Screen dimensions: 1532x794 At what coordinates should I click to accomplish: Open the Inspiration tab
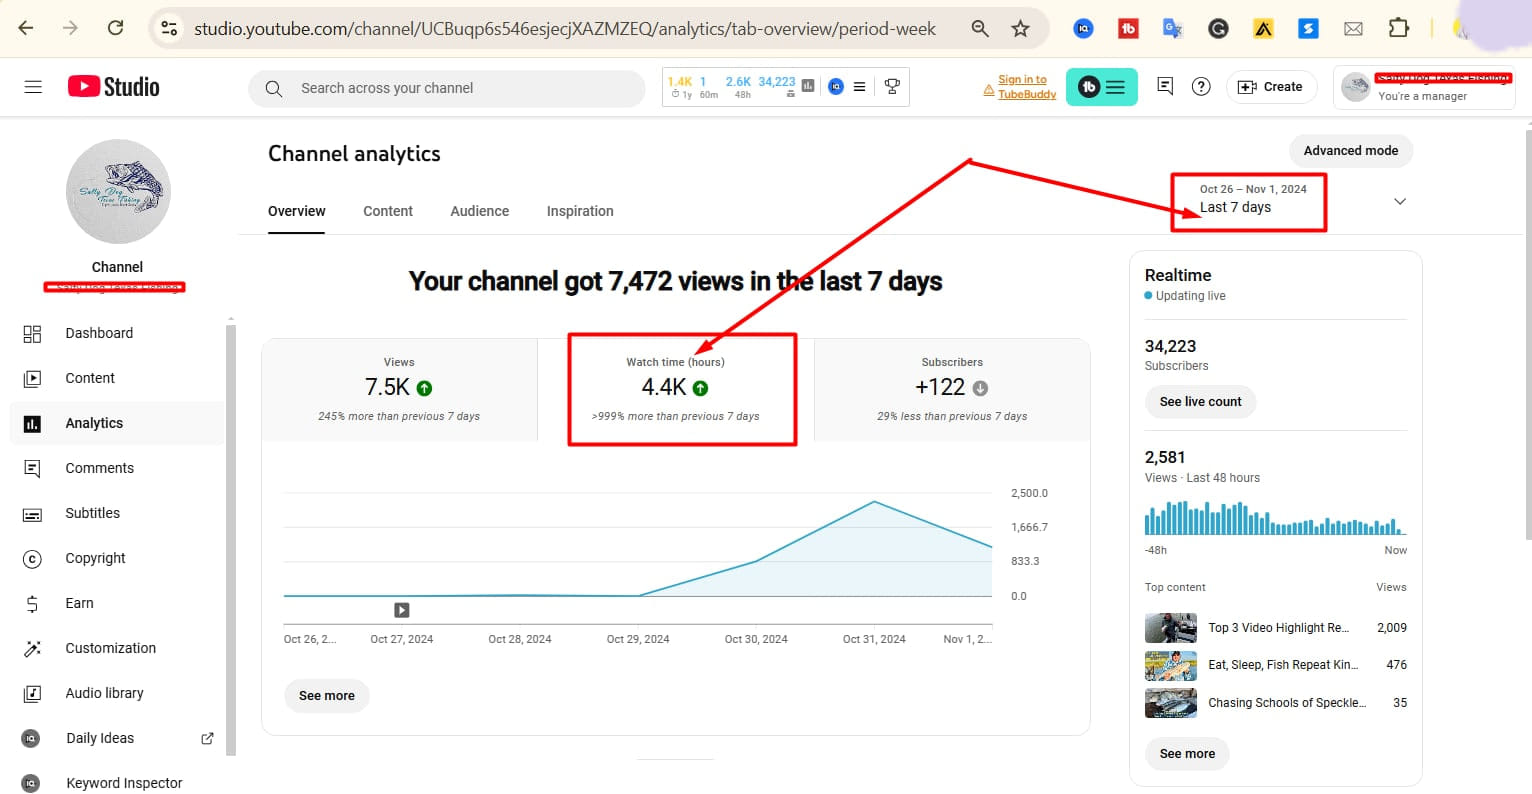(x=580, y=211)
